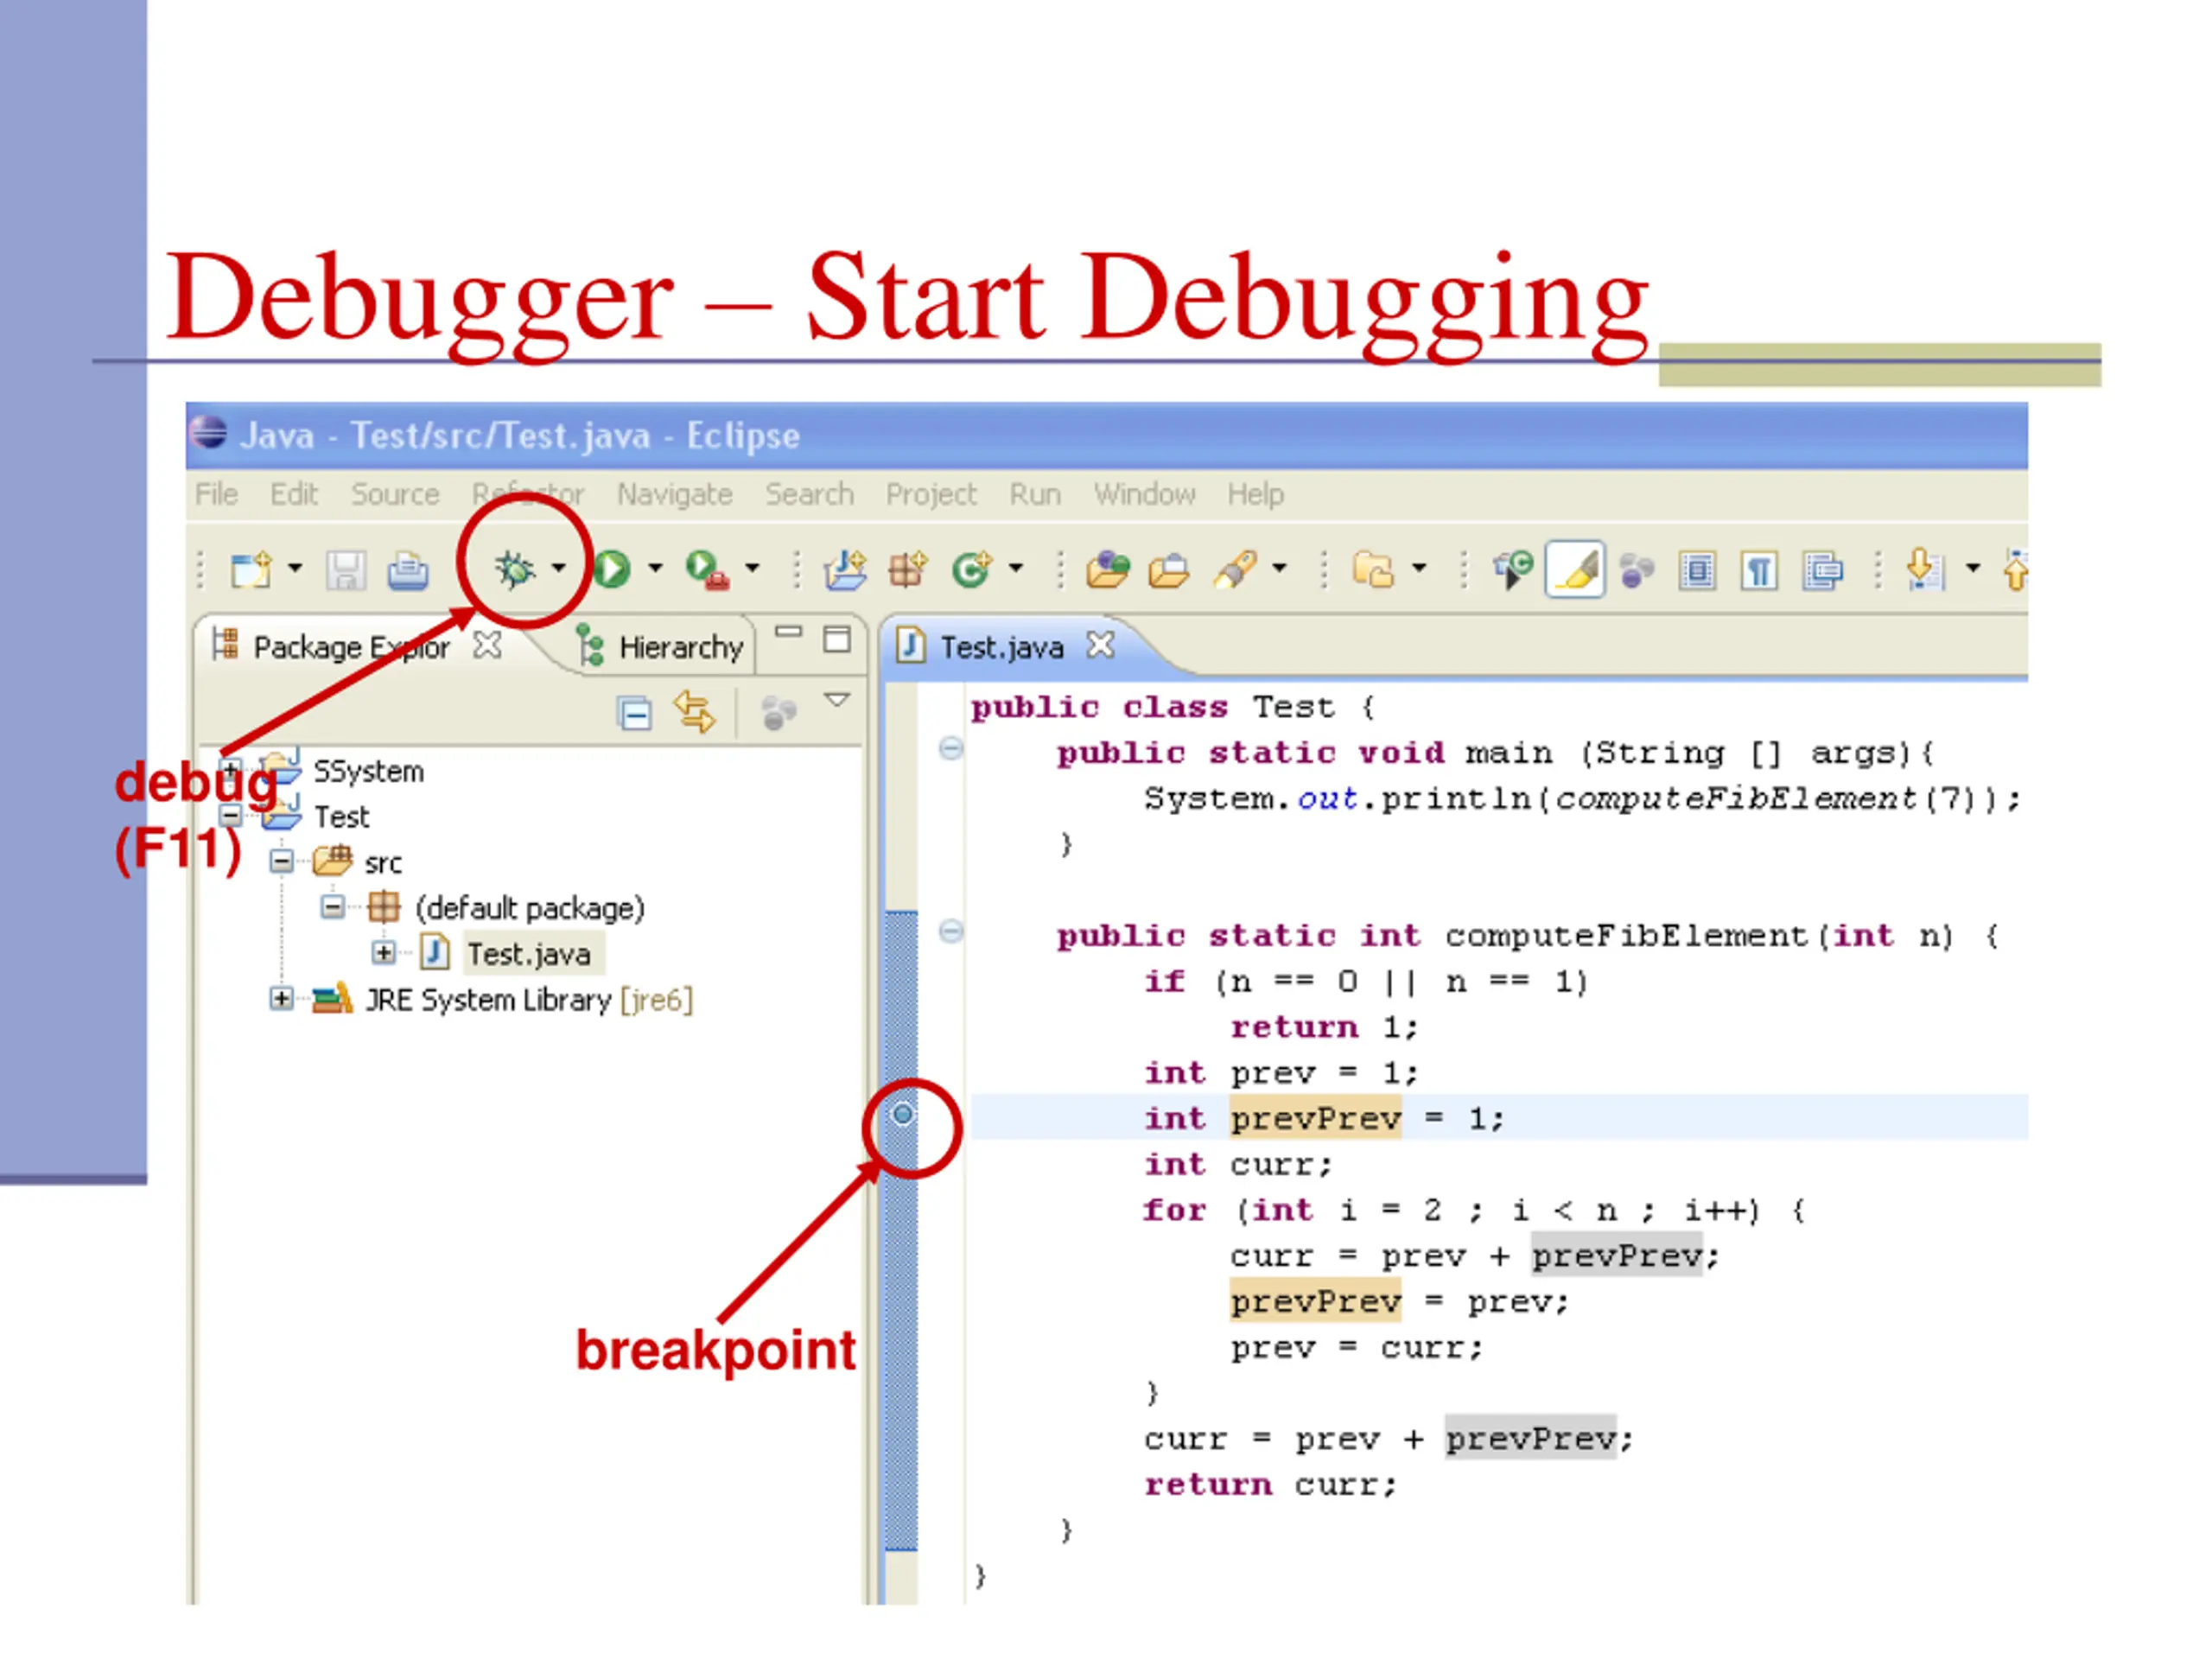Expand the Test.java tree node
Image resolution: width=2212 pixels, height=1659 pixels.
tap(383, 952)
